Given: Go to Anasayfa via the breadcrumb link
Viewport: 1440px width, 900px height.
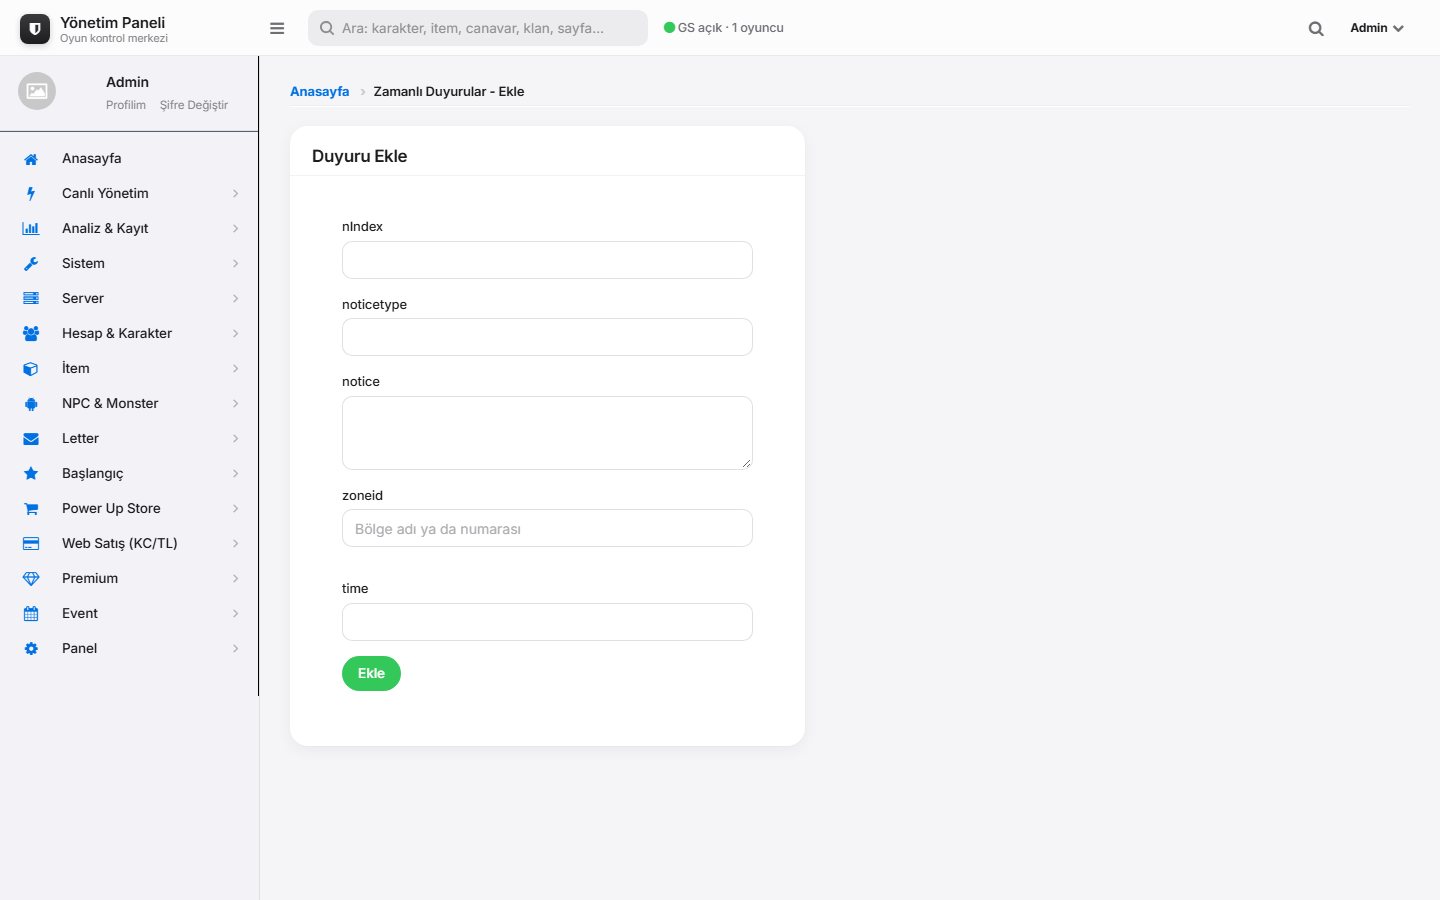Looking at the screenshot, I should [x=320, y=91].
